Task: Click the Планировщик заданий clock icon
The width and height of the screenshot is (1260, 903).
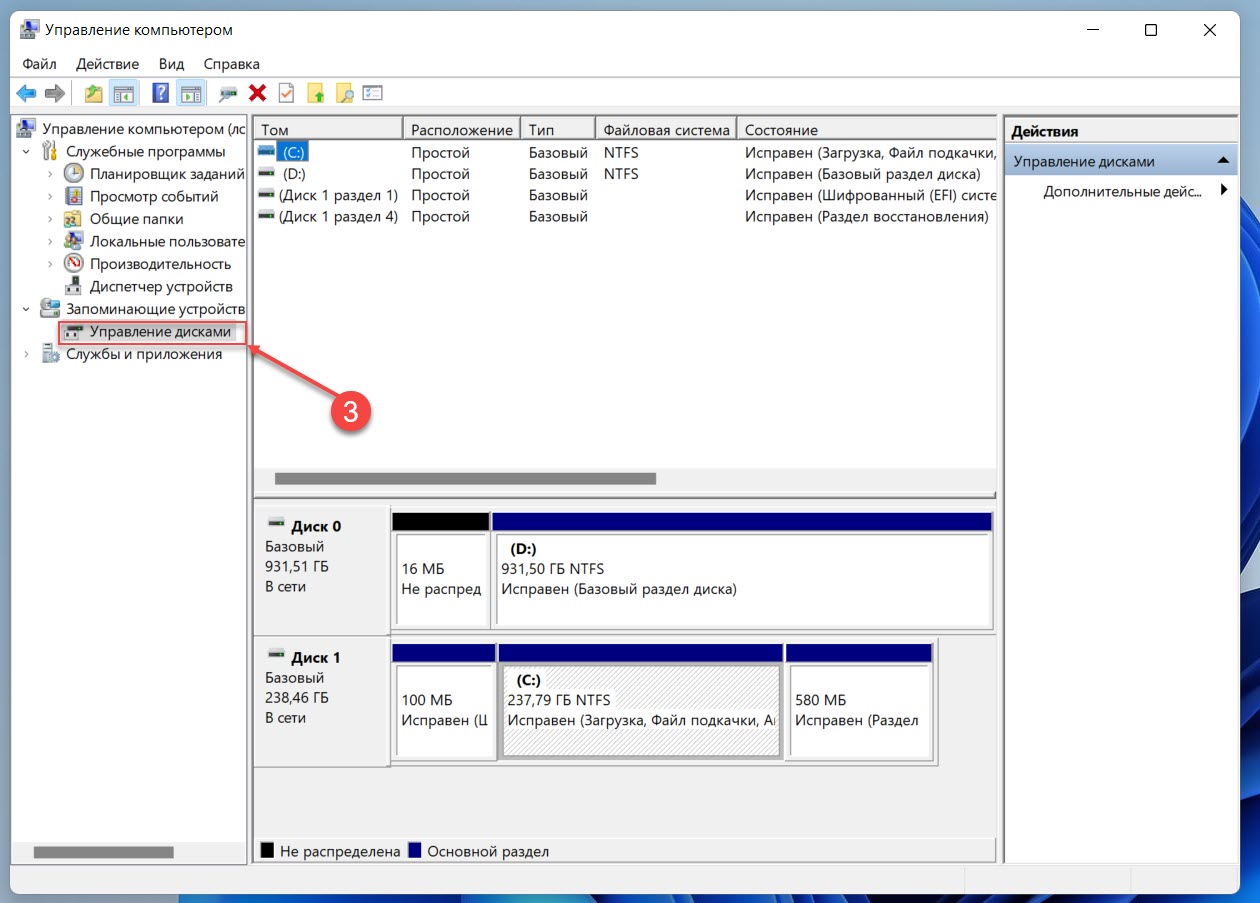Action: (x=74, y=173)
